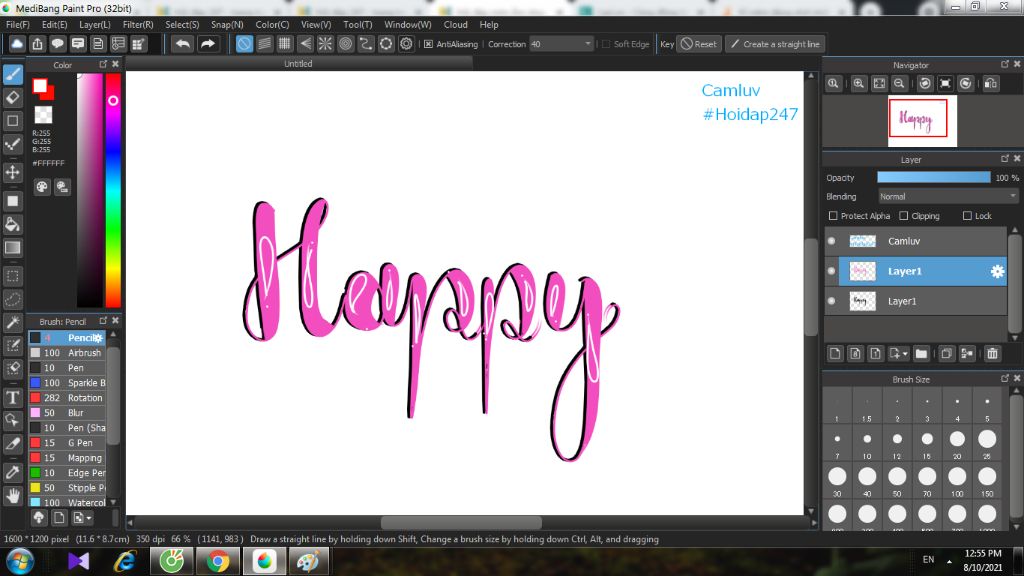
Task: Expand the add-layer dropdown arrow
Action: click(x=905, y=354)
